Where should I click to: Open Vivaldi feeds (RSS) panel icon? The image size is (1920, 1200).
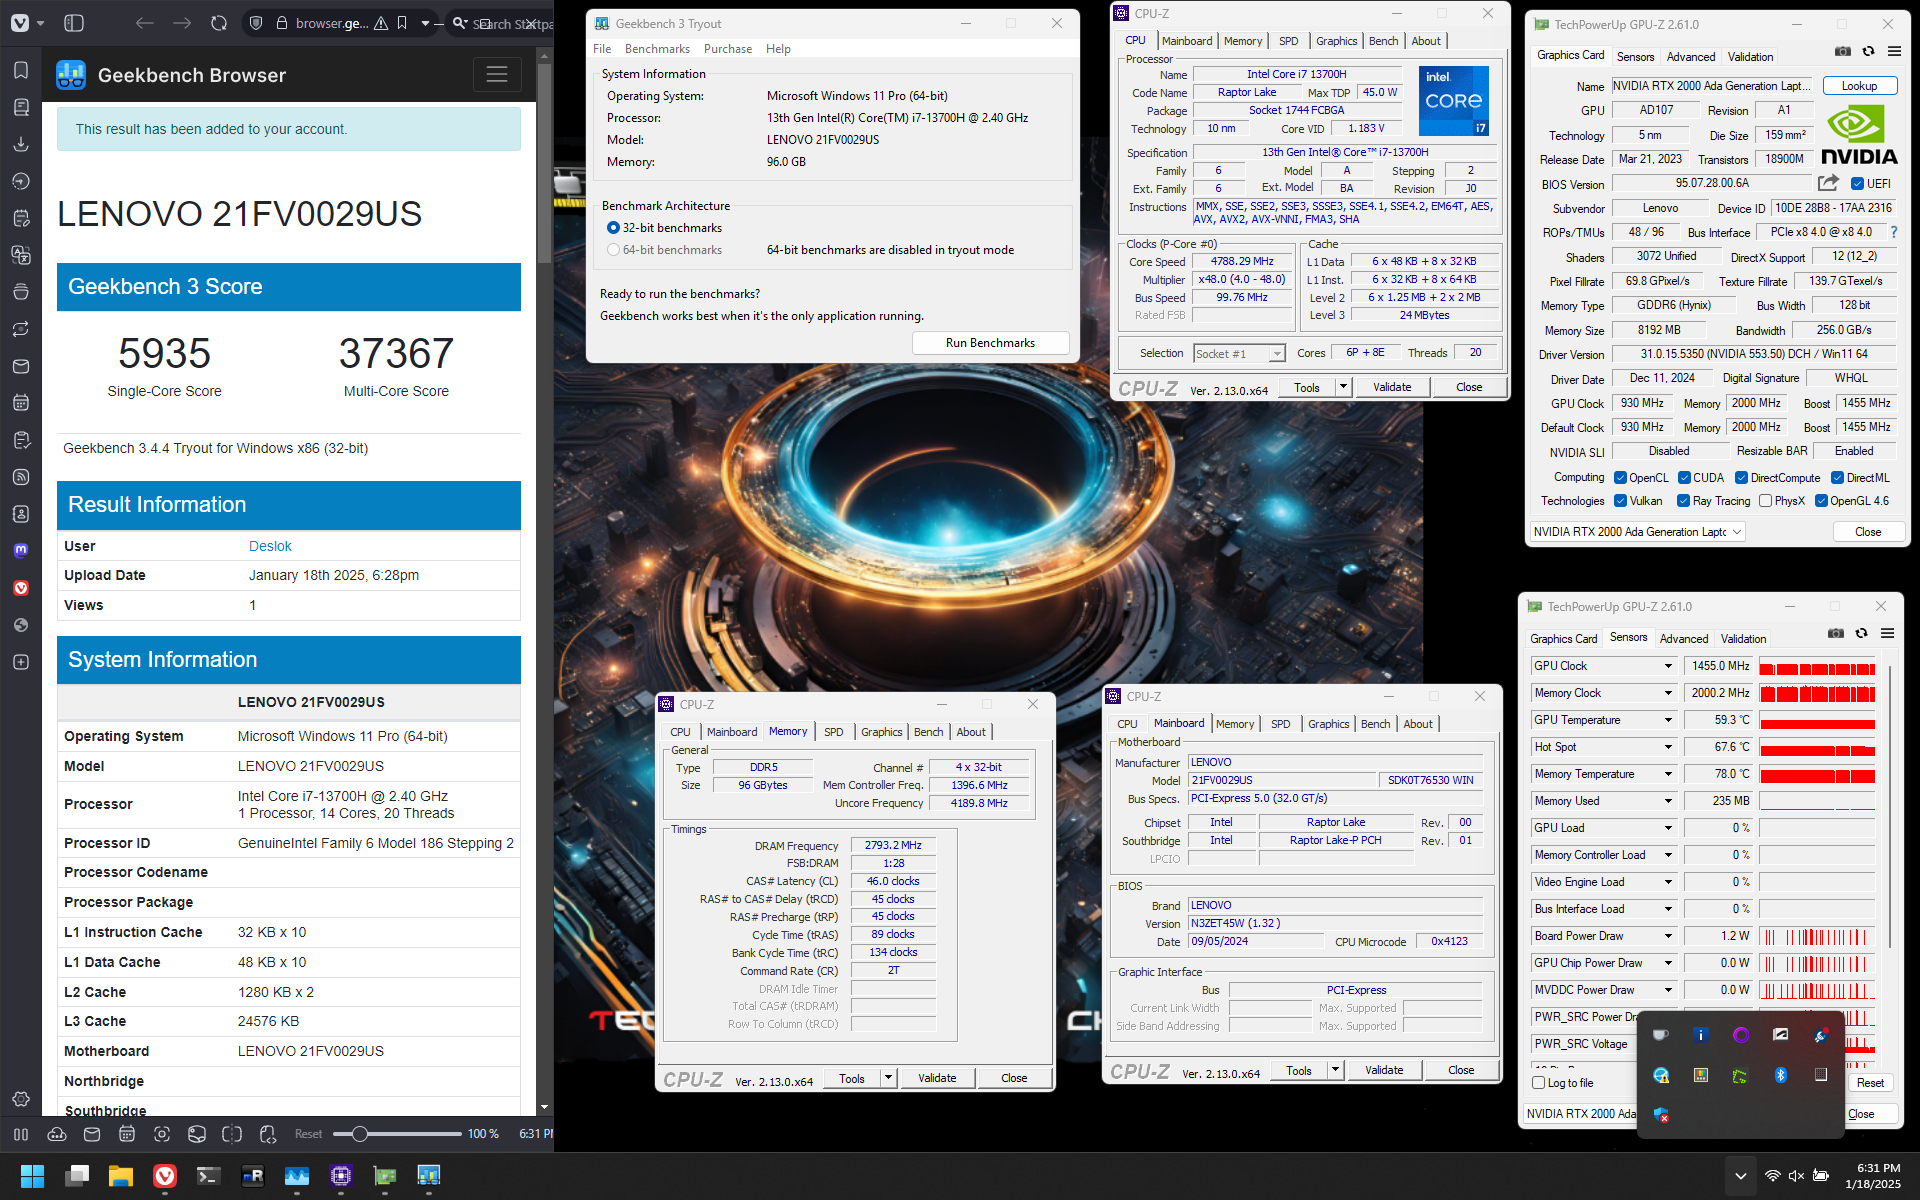(21, 477)
